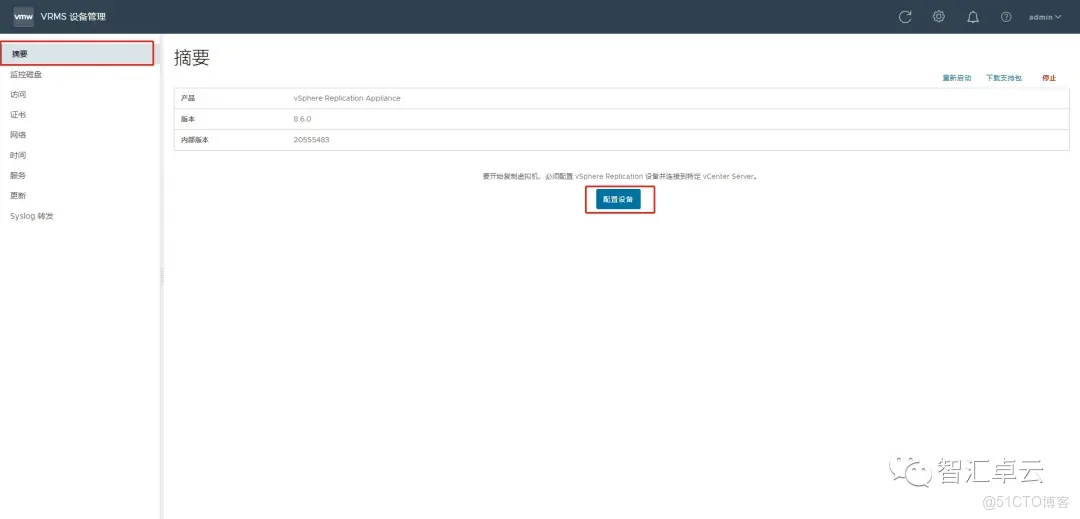Click the refresh icon in header
The width and height of the screenshot is (1080, 519).
[x=905, y=17]
